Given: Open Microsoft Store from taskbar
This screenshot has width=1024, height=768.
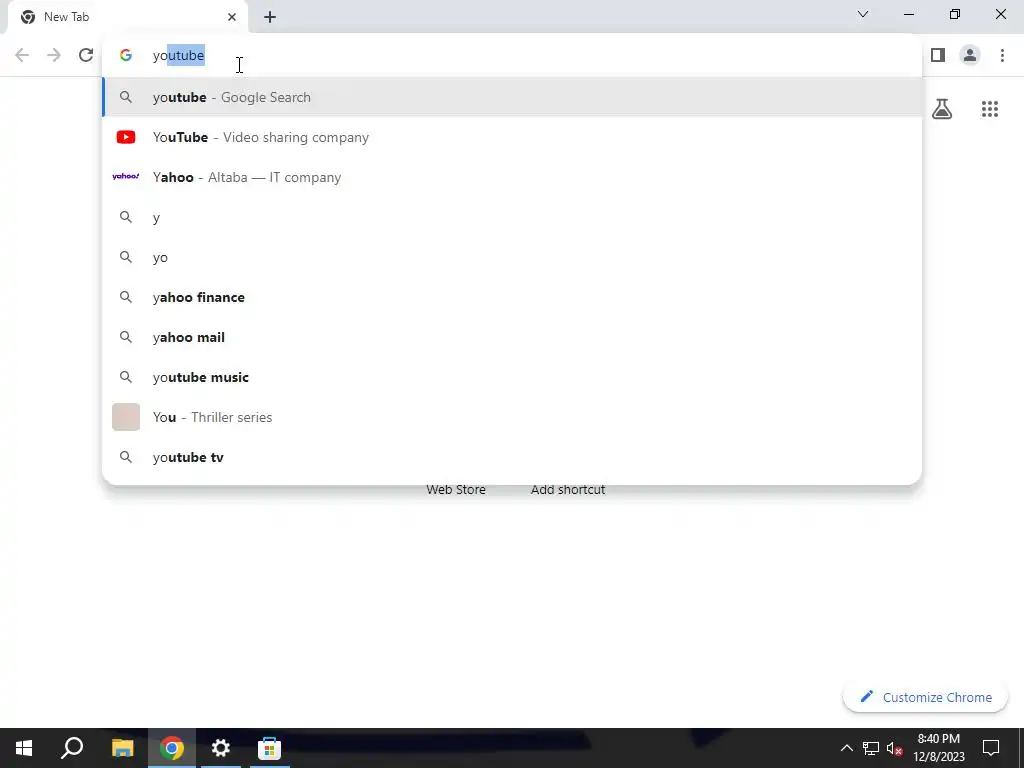Looking at the screenshot, I should [x=269, y=748].
